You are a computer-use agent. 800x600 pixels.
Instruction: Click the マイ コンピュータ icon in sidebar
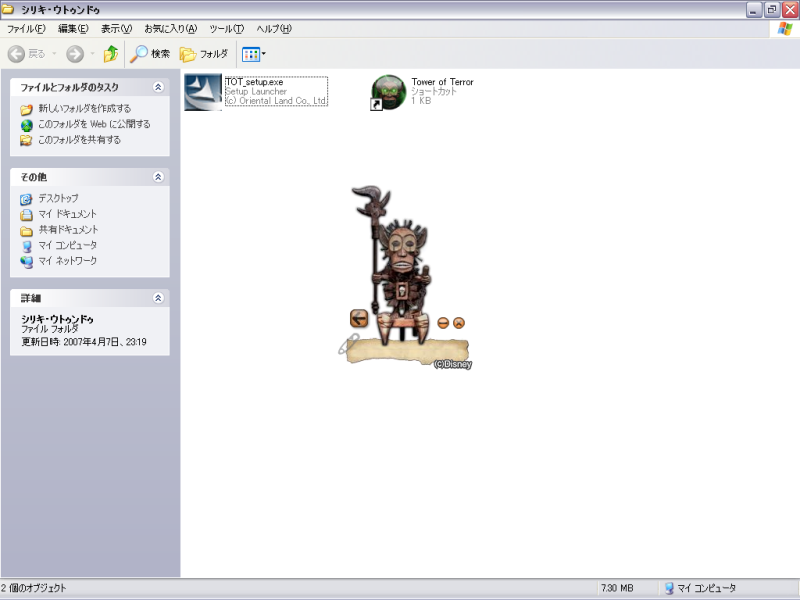[27, 246]
